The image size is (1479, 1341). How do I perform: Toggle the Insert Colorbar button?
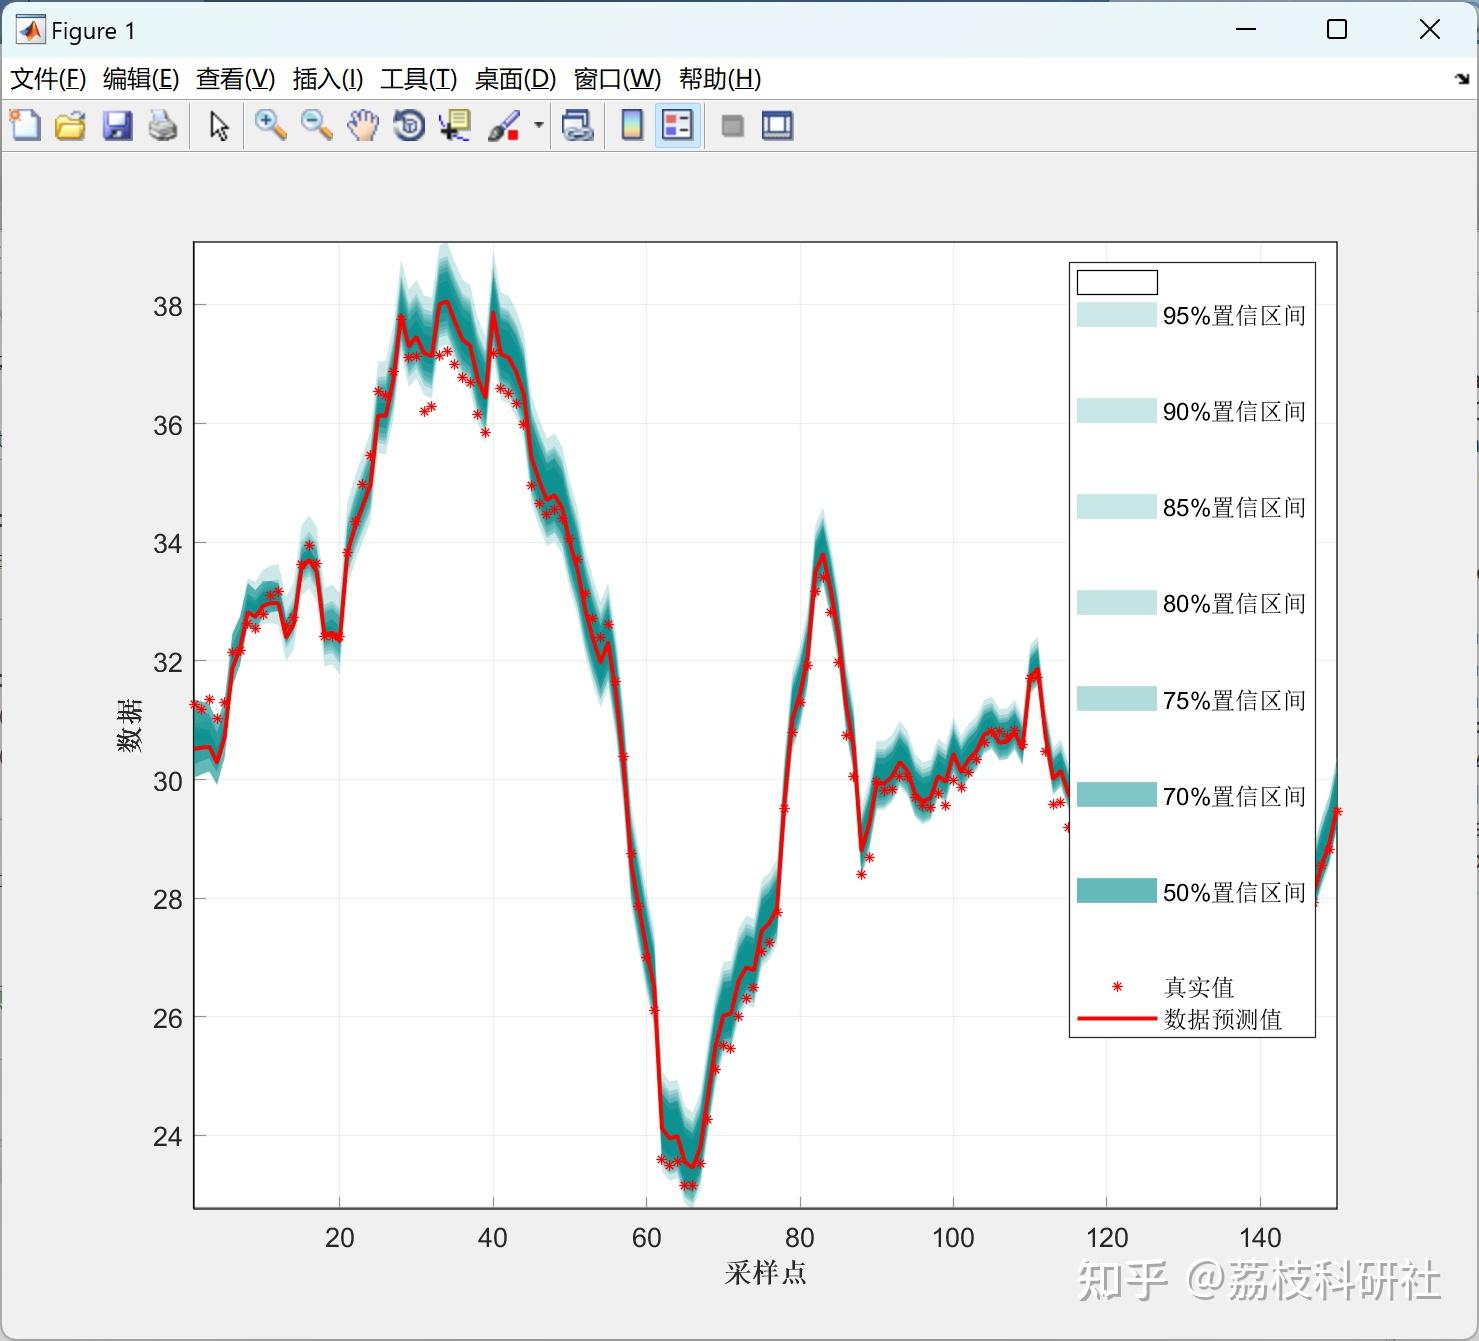coord(632,126)
